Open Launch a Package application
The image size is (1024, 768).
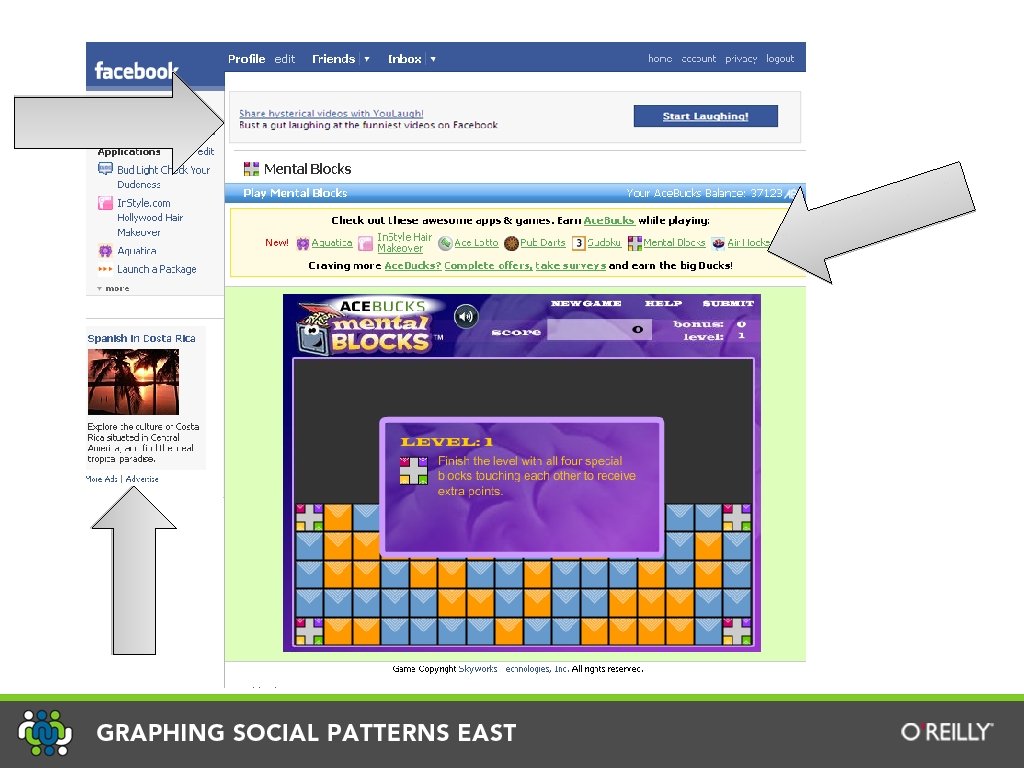[x=157, y=269]
